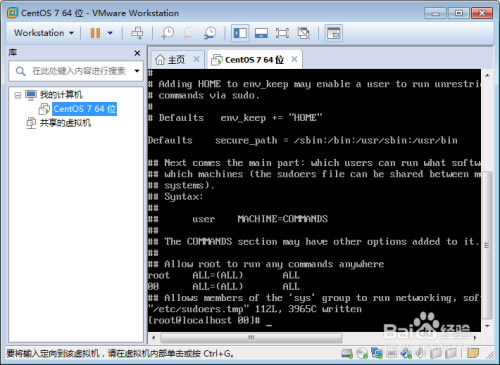
Task: Close the CentOS 7 64 位 tab
Action: [x=294, y=59]
